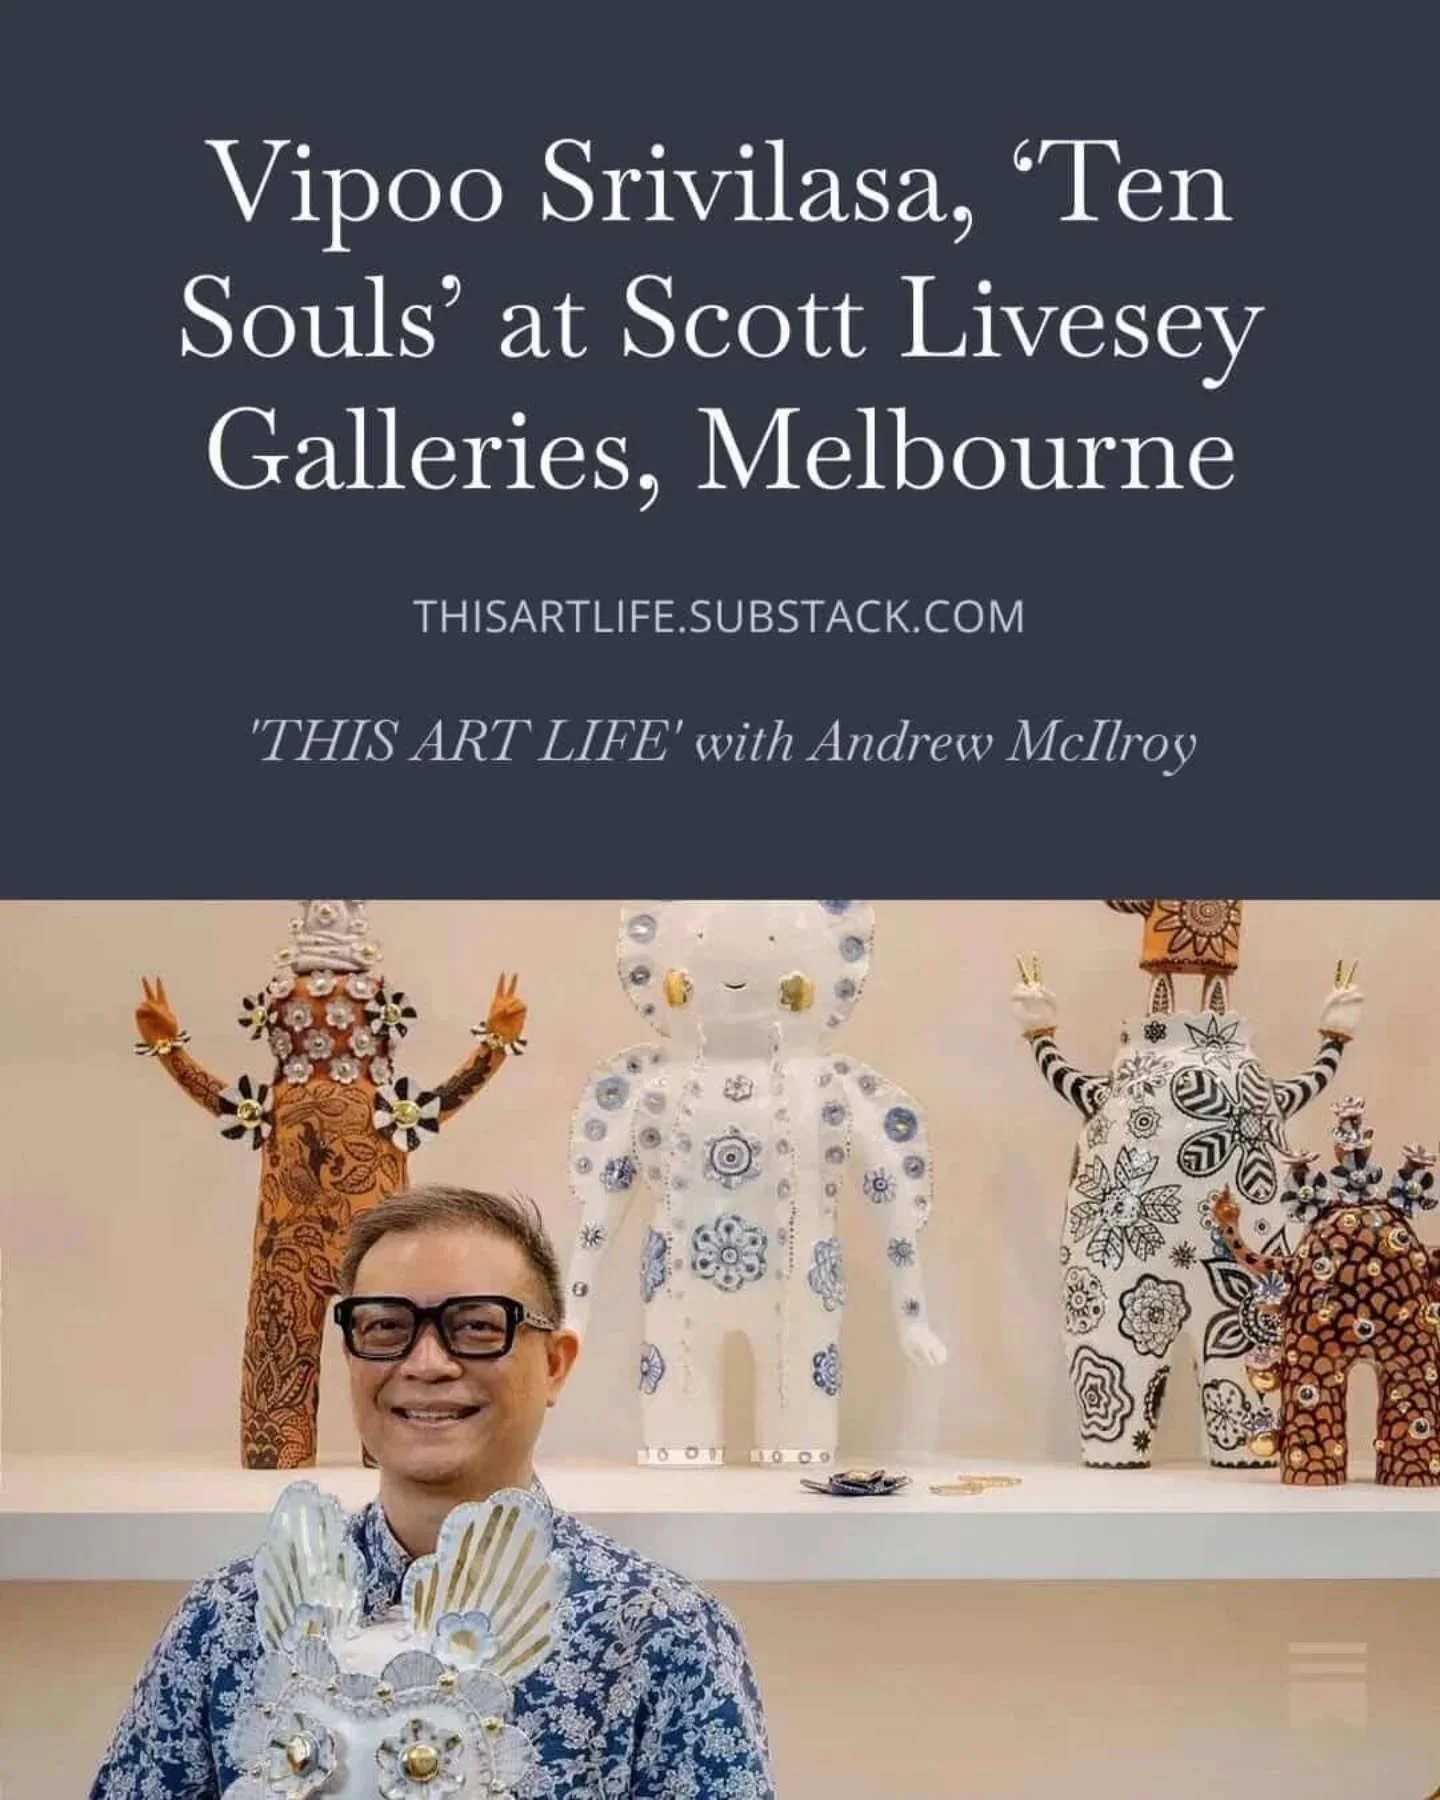1440x1800 pixels.
Task: Click the word Melbourne in the headline
Action: coord(964,451)
